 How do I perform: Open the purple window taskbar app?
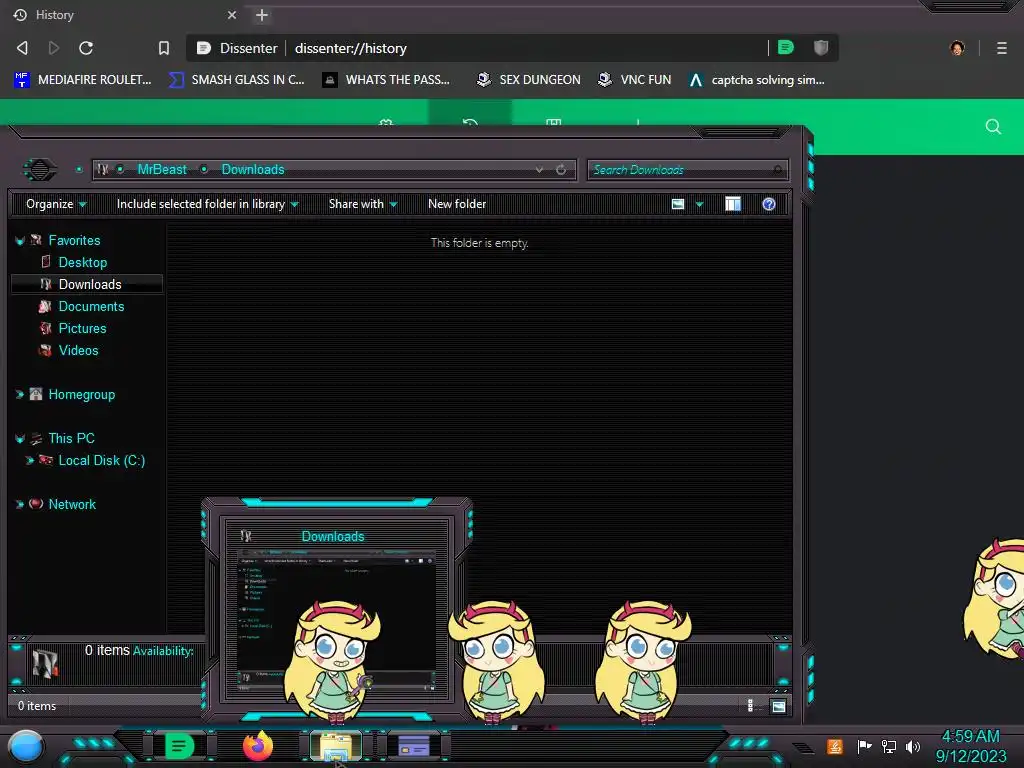point(413,746)
